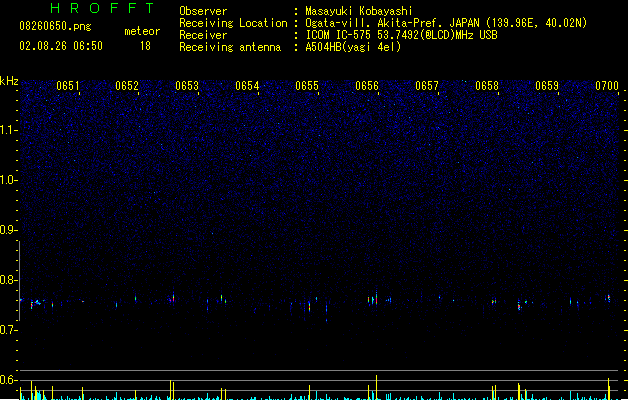Click the 1.0 frequency axis label

8,180
